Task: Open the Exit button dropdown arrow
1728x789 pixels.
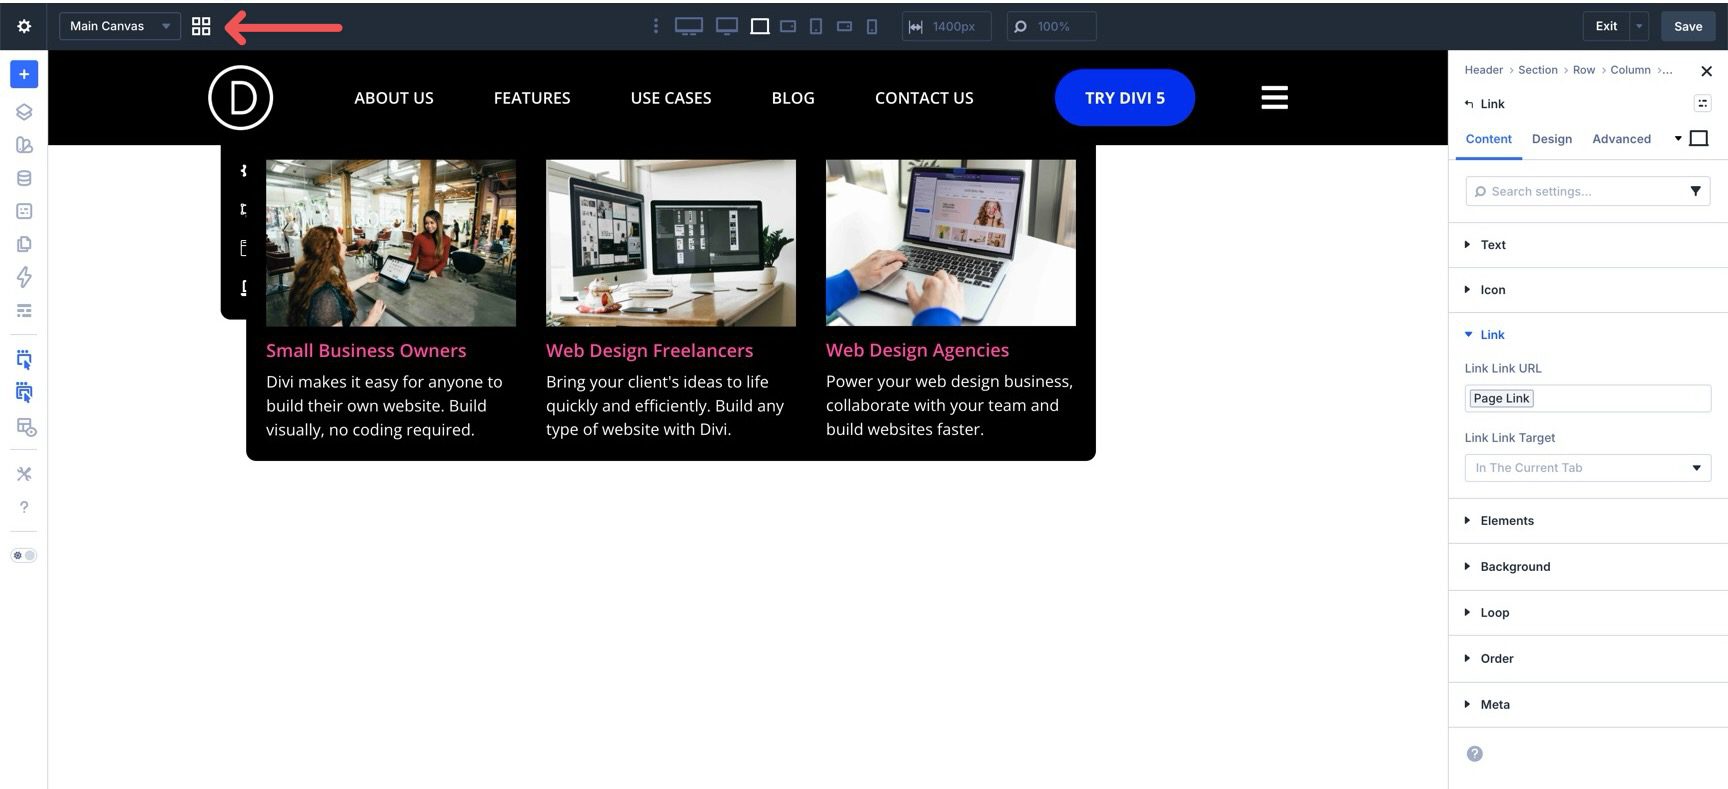Action: click(1639, 26)
